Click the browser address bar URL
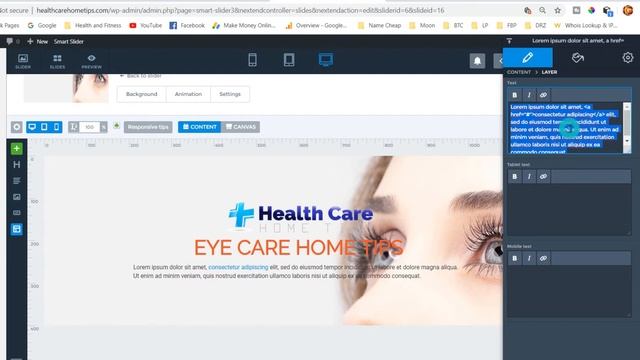The width and height of the screenshot is (640, 360). point(240,10)
